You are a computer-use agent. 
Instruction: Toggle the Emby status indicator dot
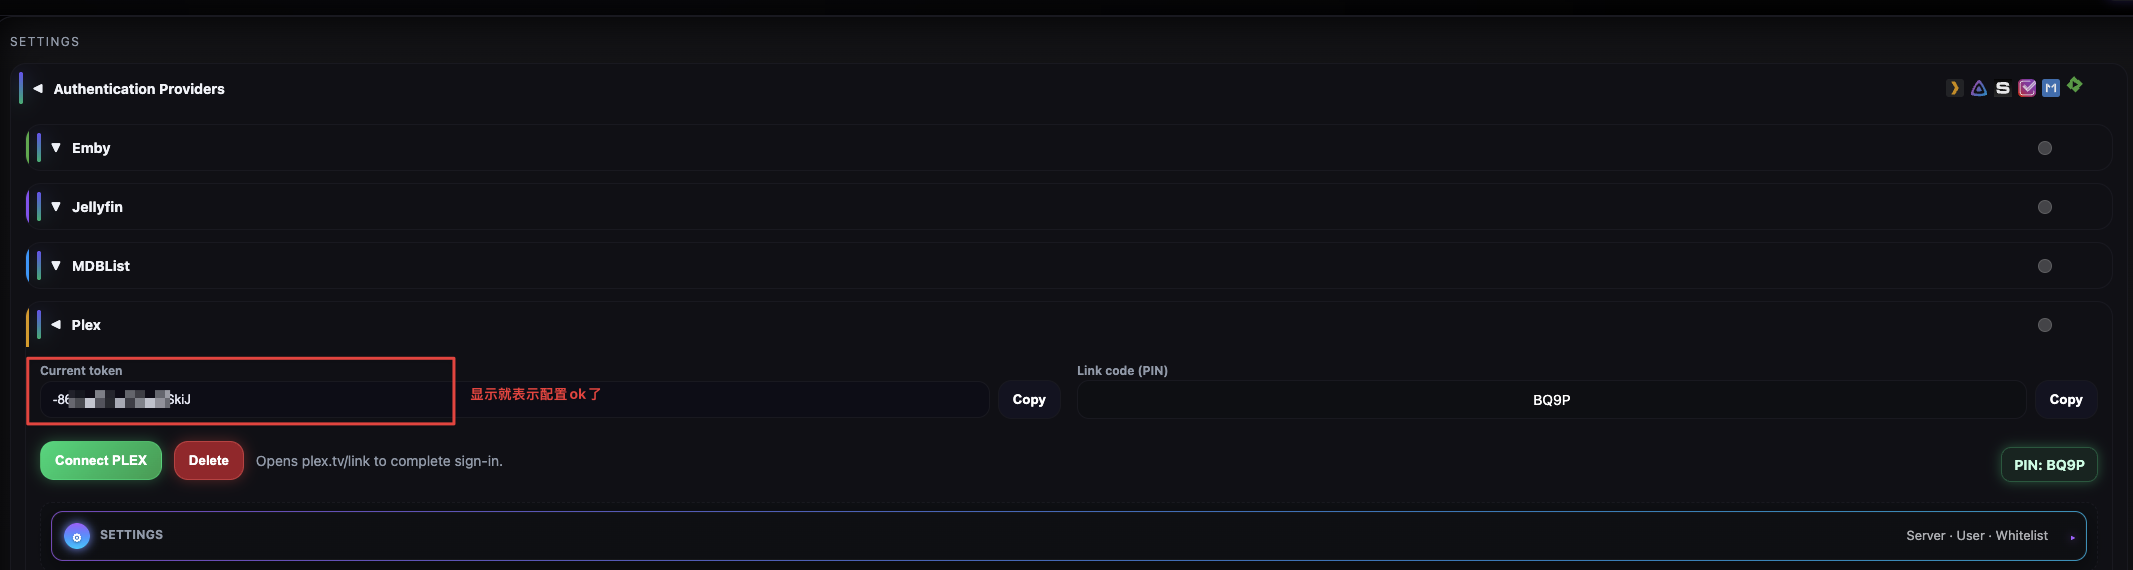click(x=2045, y=148)
